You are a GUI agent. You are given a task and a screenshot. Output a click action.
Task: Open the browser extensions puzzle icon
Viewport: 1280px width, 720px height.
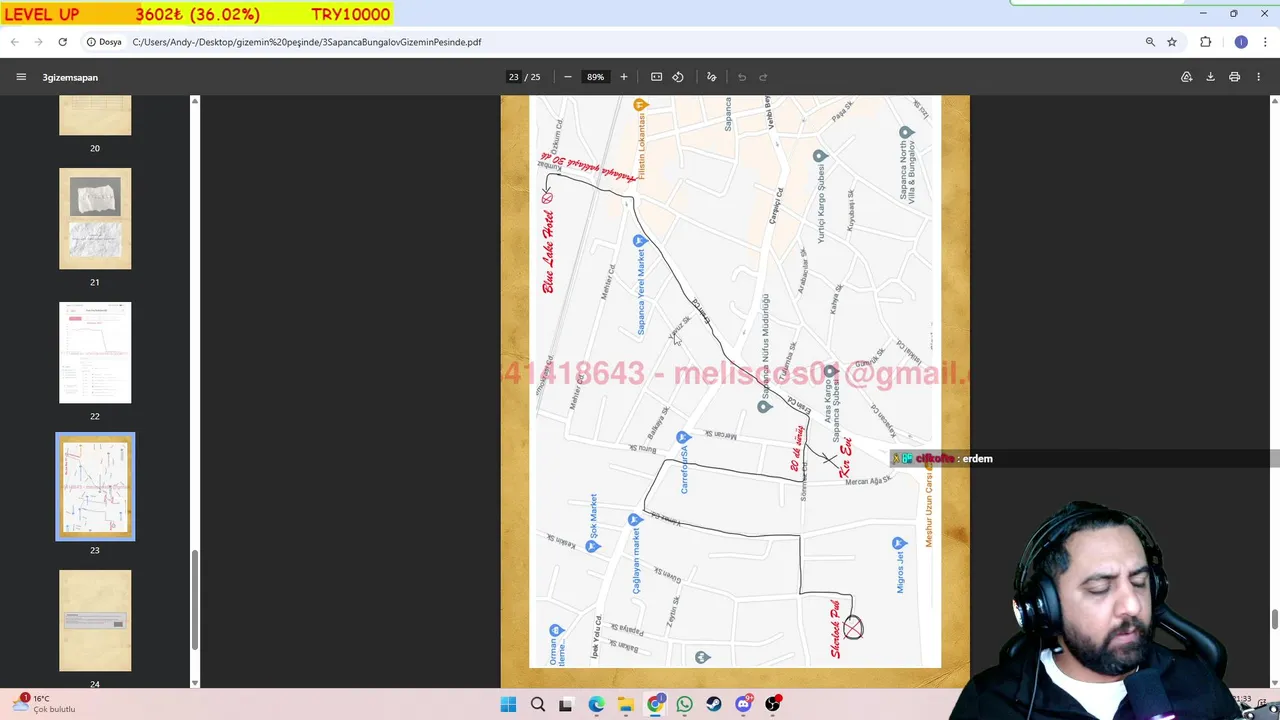point(1206,42)
